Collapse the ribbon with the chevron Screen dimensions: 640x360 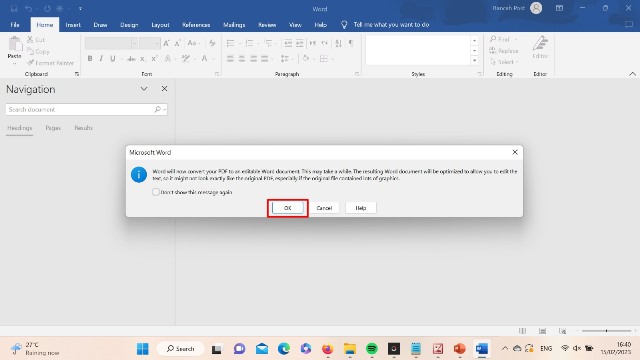tap(632, 74)
